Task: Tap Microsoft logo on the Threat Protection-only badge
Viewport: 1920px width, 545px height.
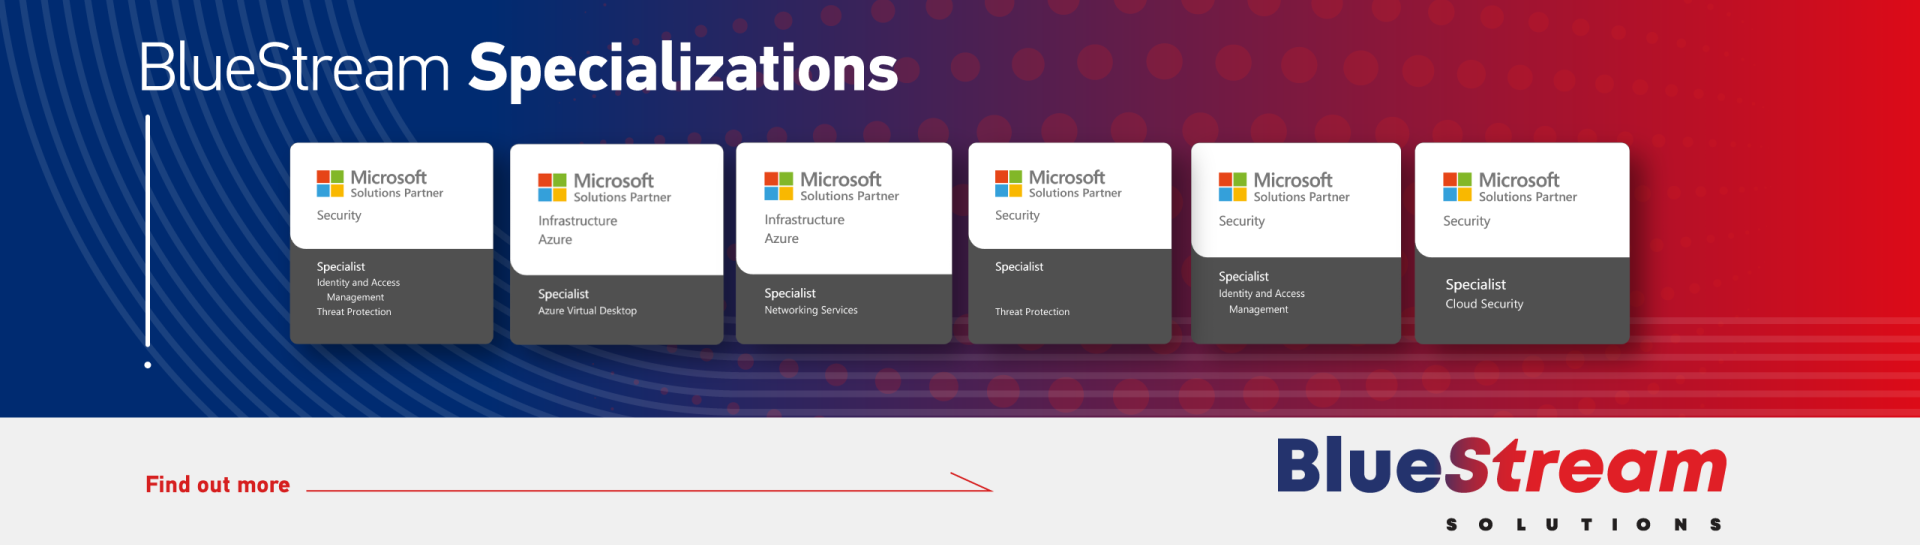Action: coord(1008,184)
